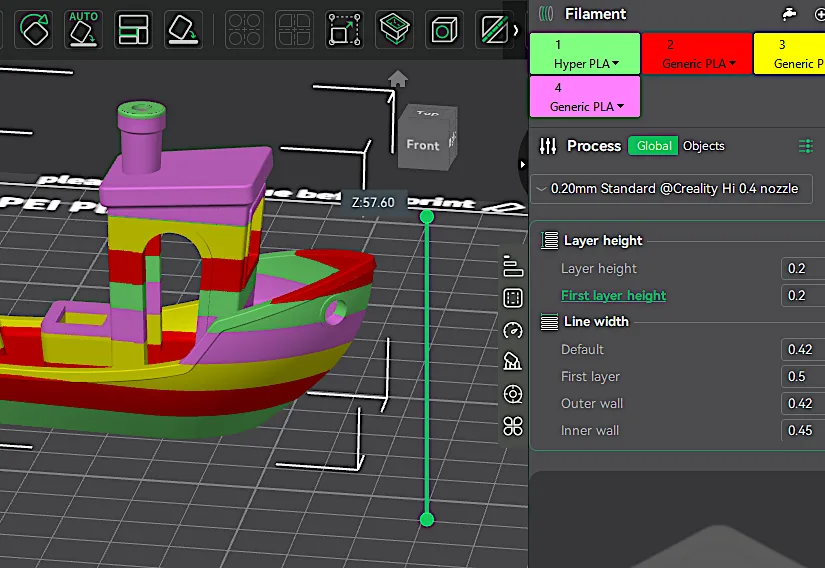Click the home view icon
Screen dimensions: 825x568
point(398,79)
